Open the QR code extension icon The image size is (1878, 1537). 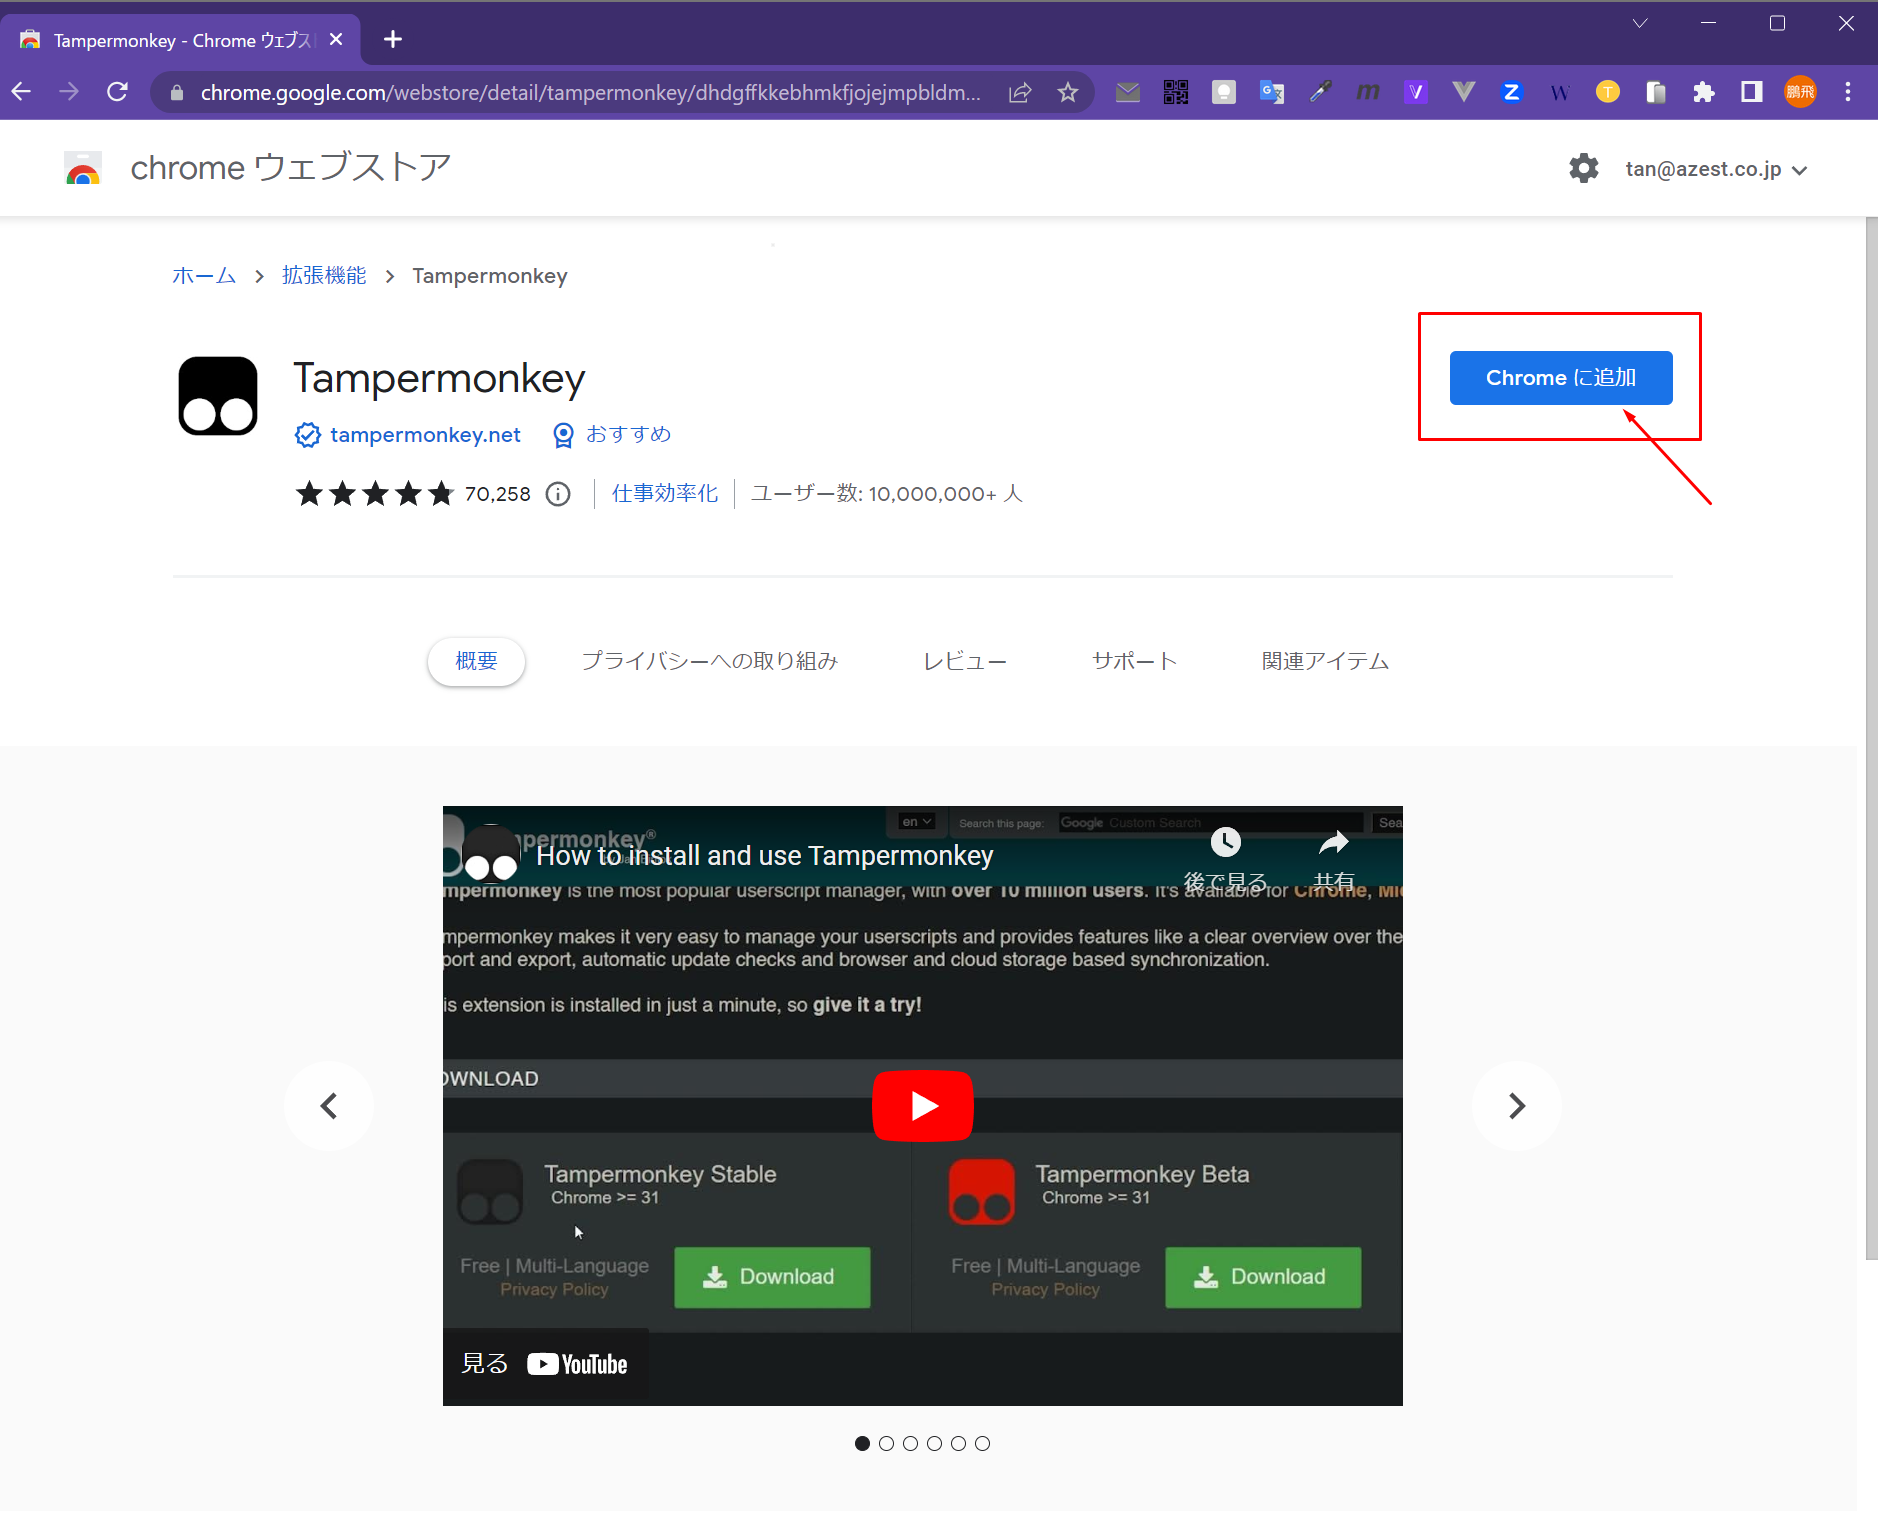point(1175,93)
